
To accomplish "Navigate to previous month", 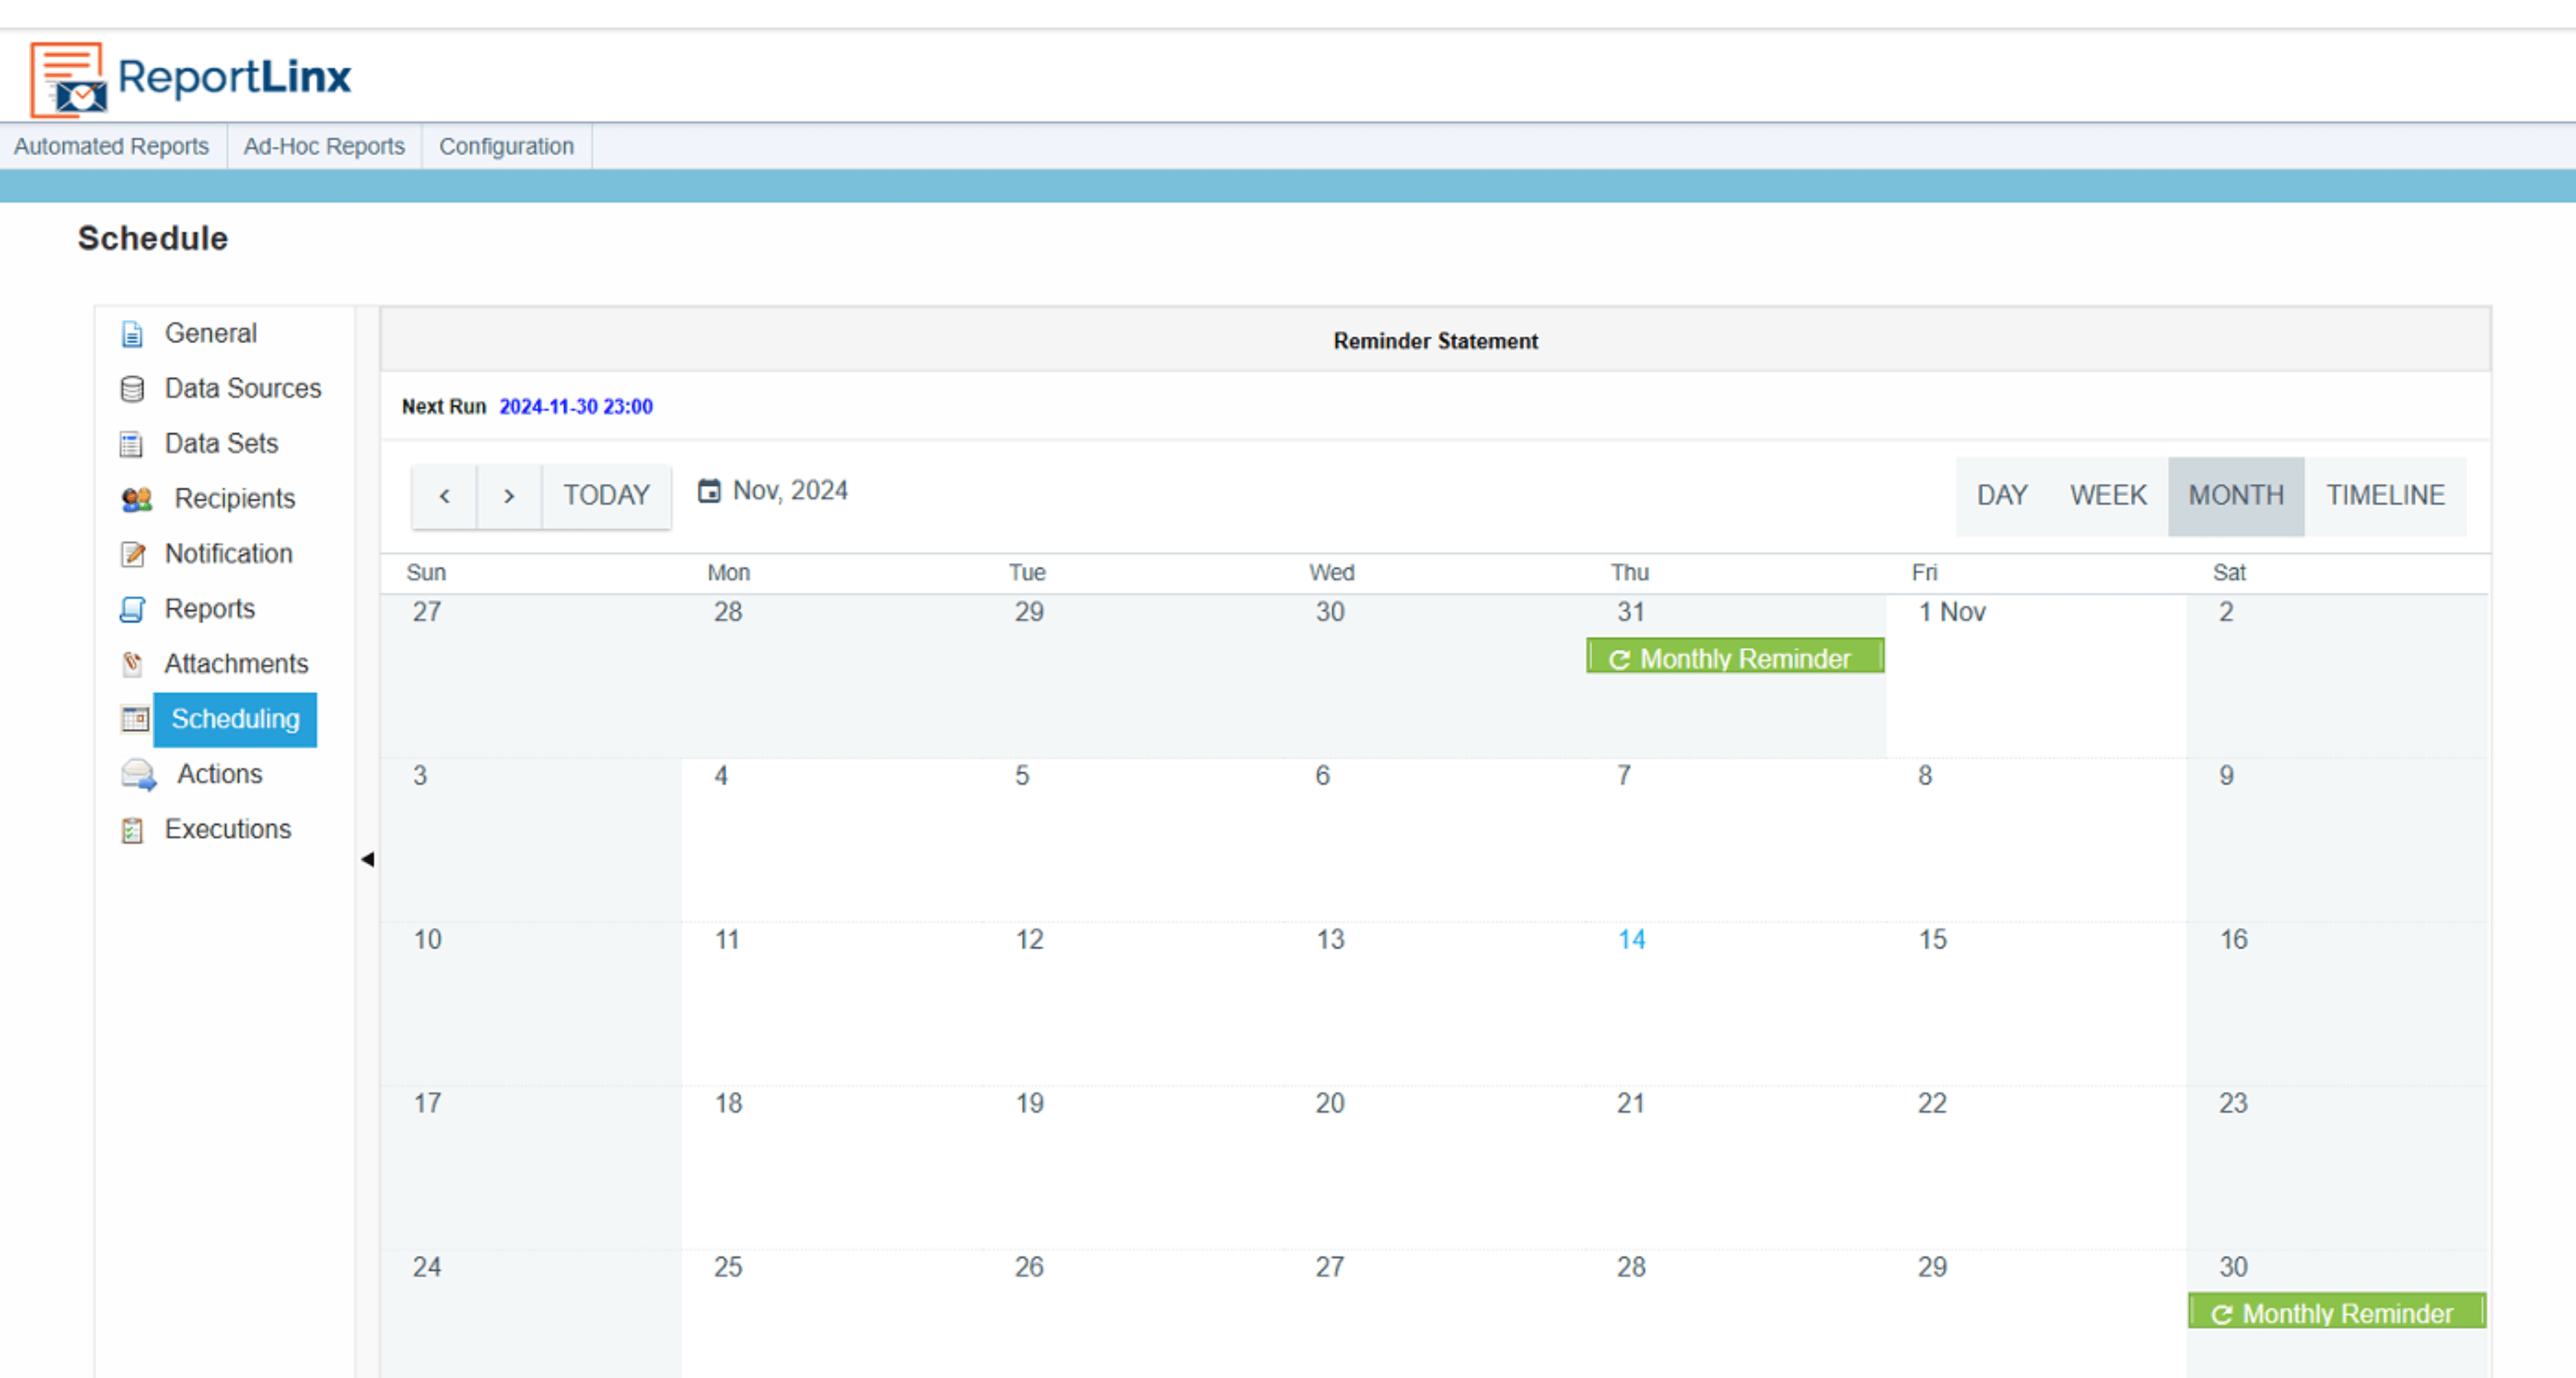I will (445, 494).
